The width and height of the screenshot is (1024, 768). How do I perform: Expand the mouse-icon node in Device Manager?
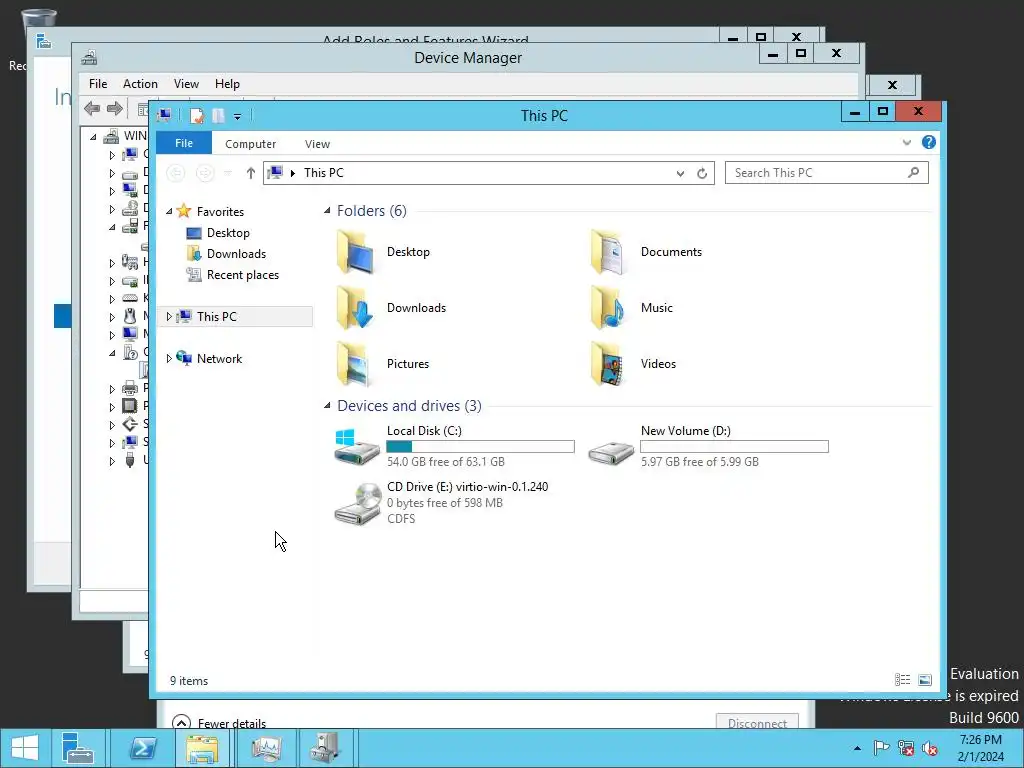click(112, 317)
